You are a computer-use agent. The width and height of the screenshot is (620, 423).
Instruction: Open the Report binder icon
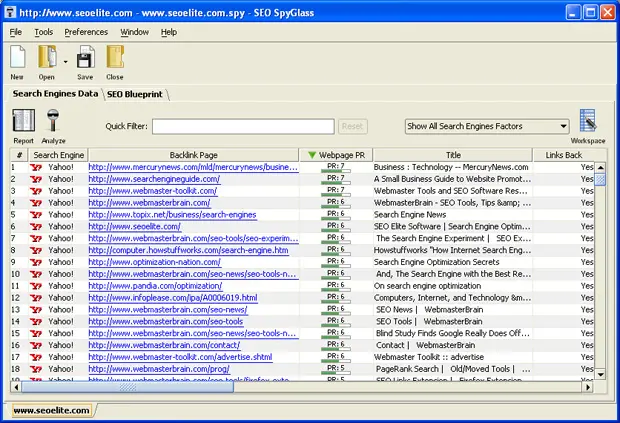[23, 121]
